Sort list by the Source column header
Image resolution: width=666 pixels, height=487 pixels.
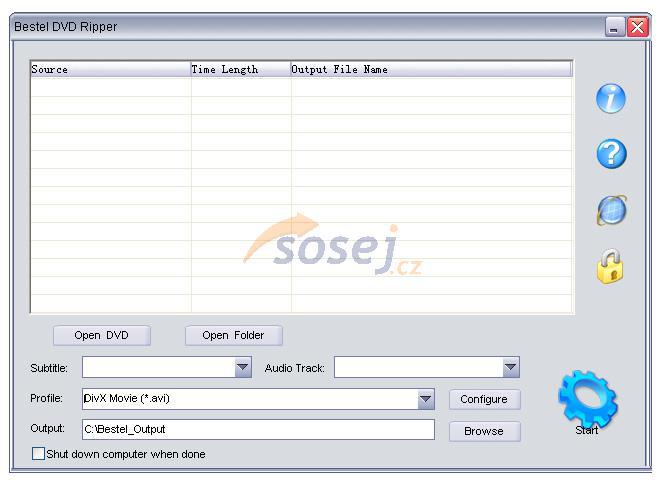coord(110,69)
